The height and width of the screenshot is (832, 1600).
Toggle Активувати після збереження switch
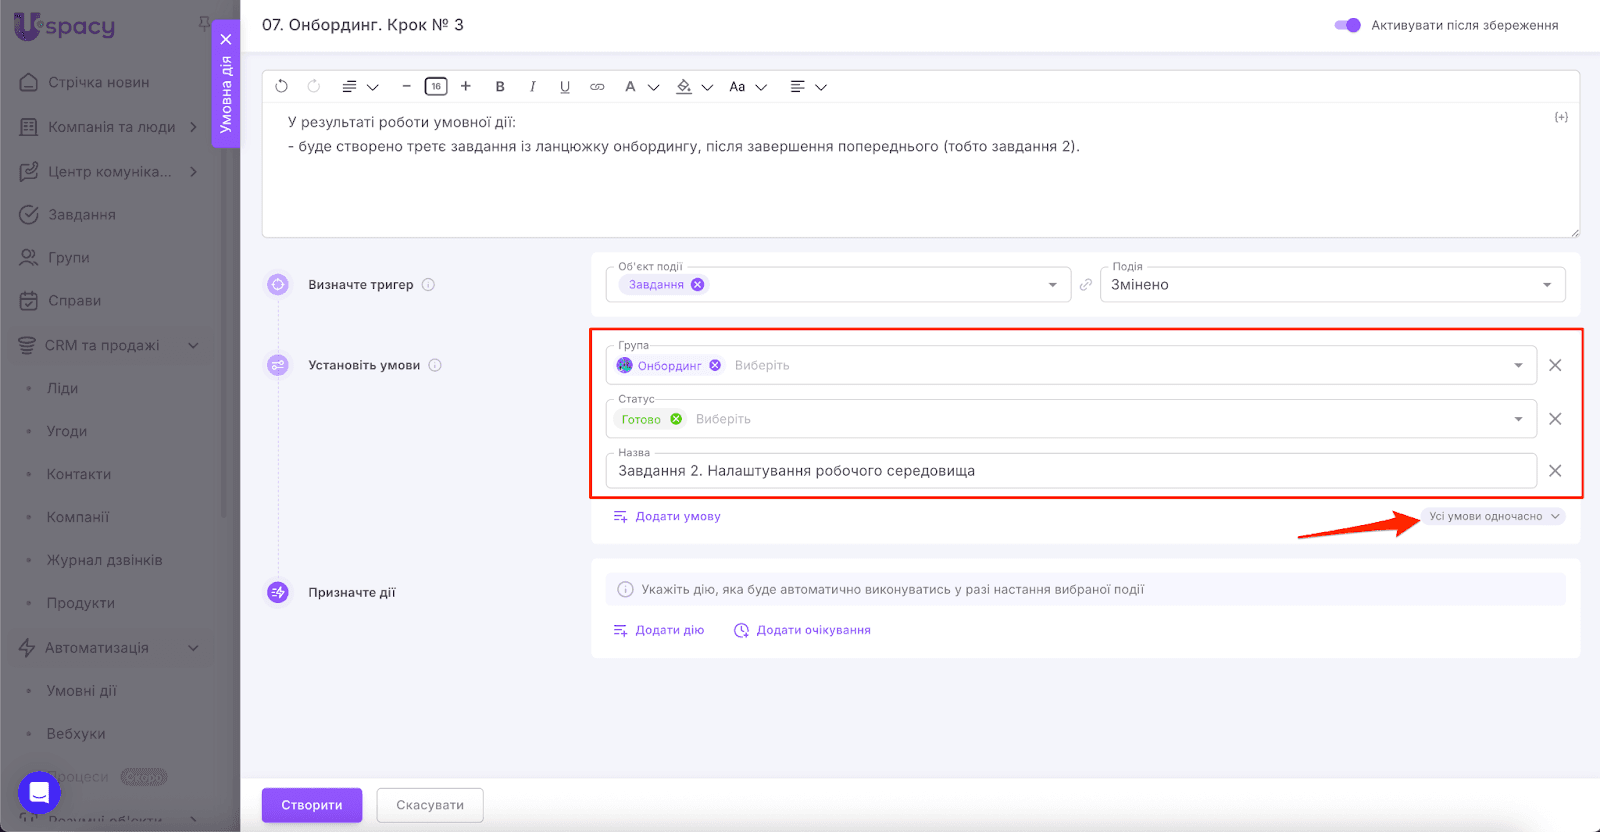[x=1347, y=25]
